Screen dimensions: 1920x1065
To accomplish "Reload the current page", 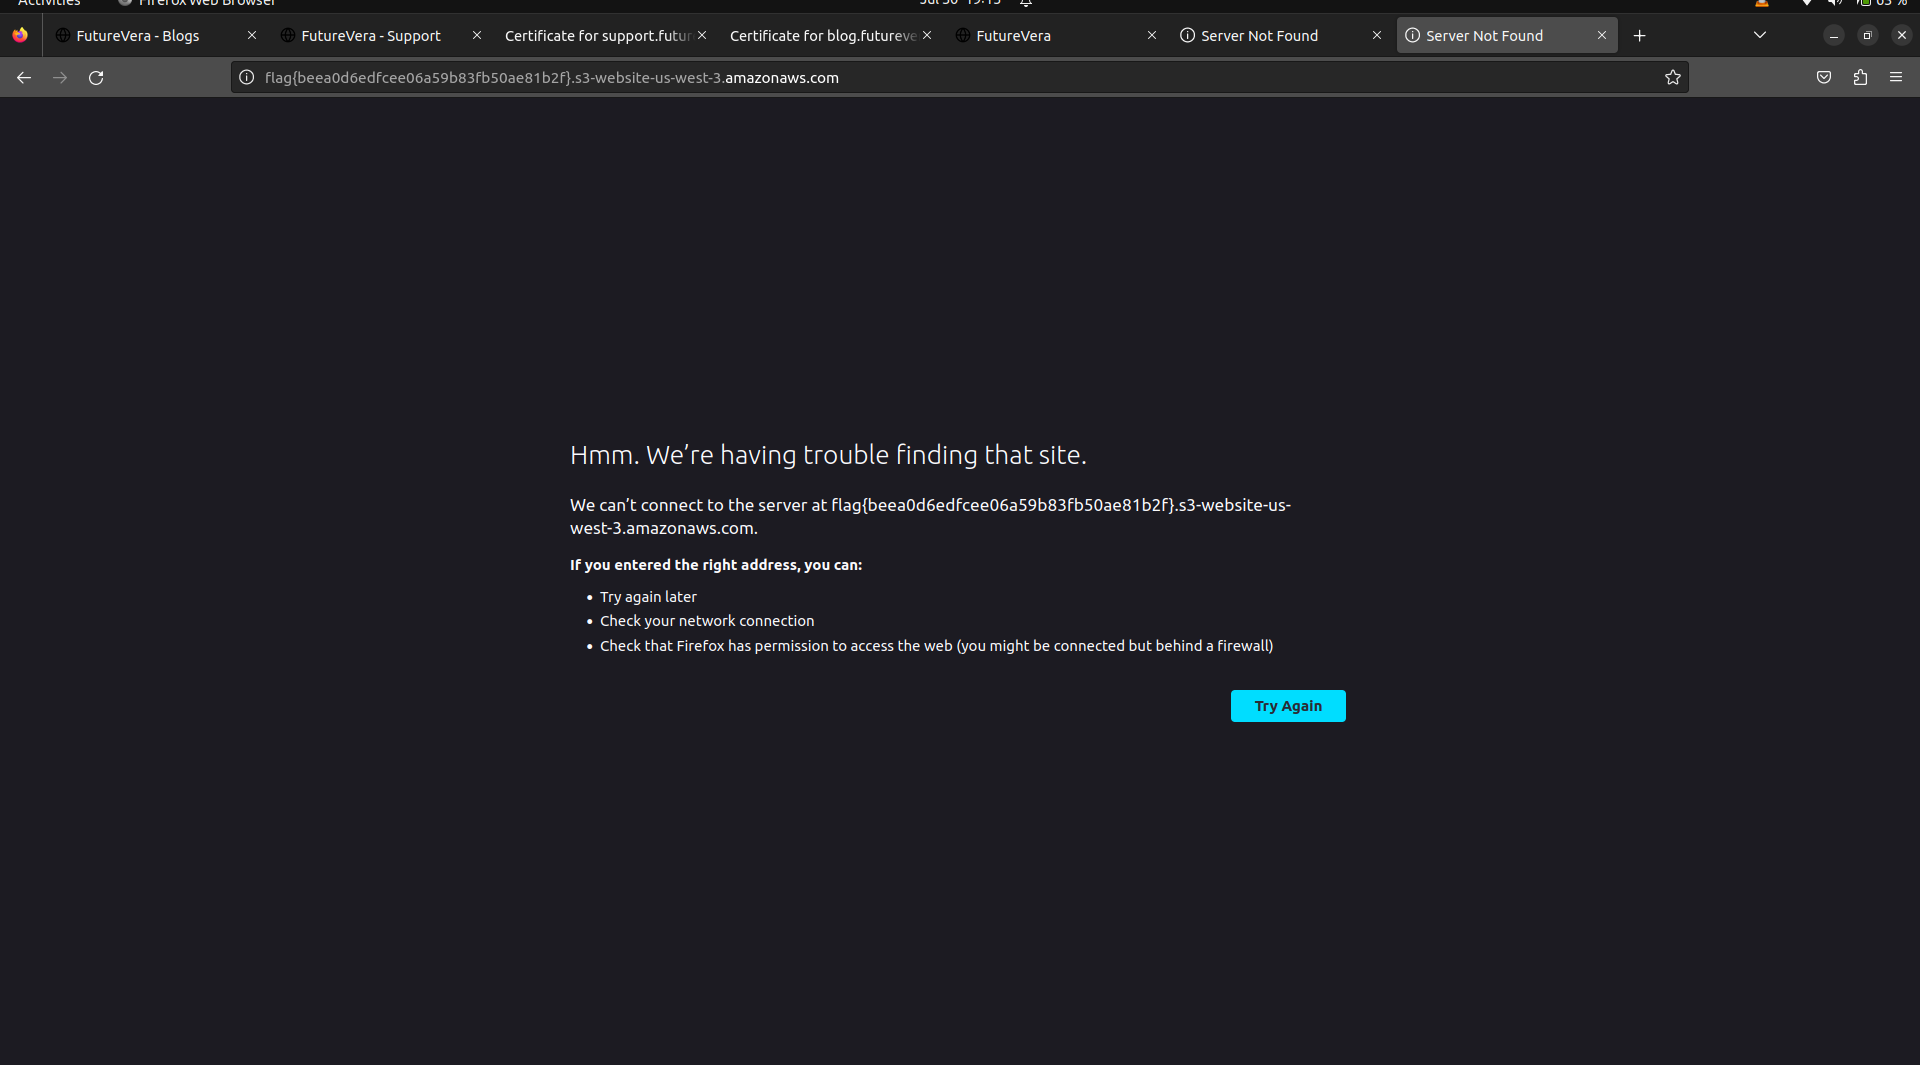I will point(96,78).
